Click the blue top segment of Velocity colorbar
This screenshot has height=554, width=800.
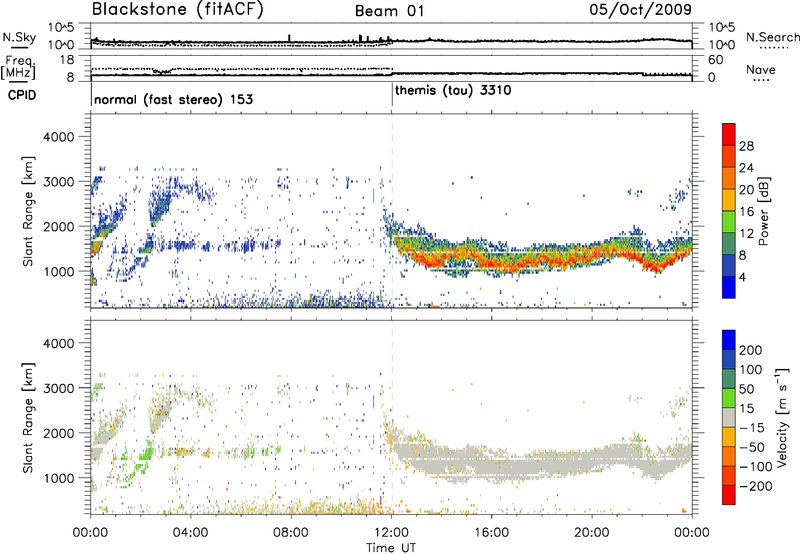(x=729, y=340)
